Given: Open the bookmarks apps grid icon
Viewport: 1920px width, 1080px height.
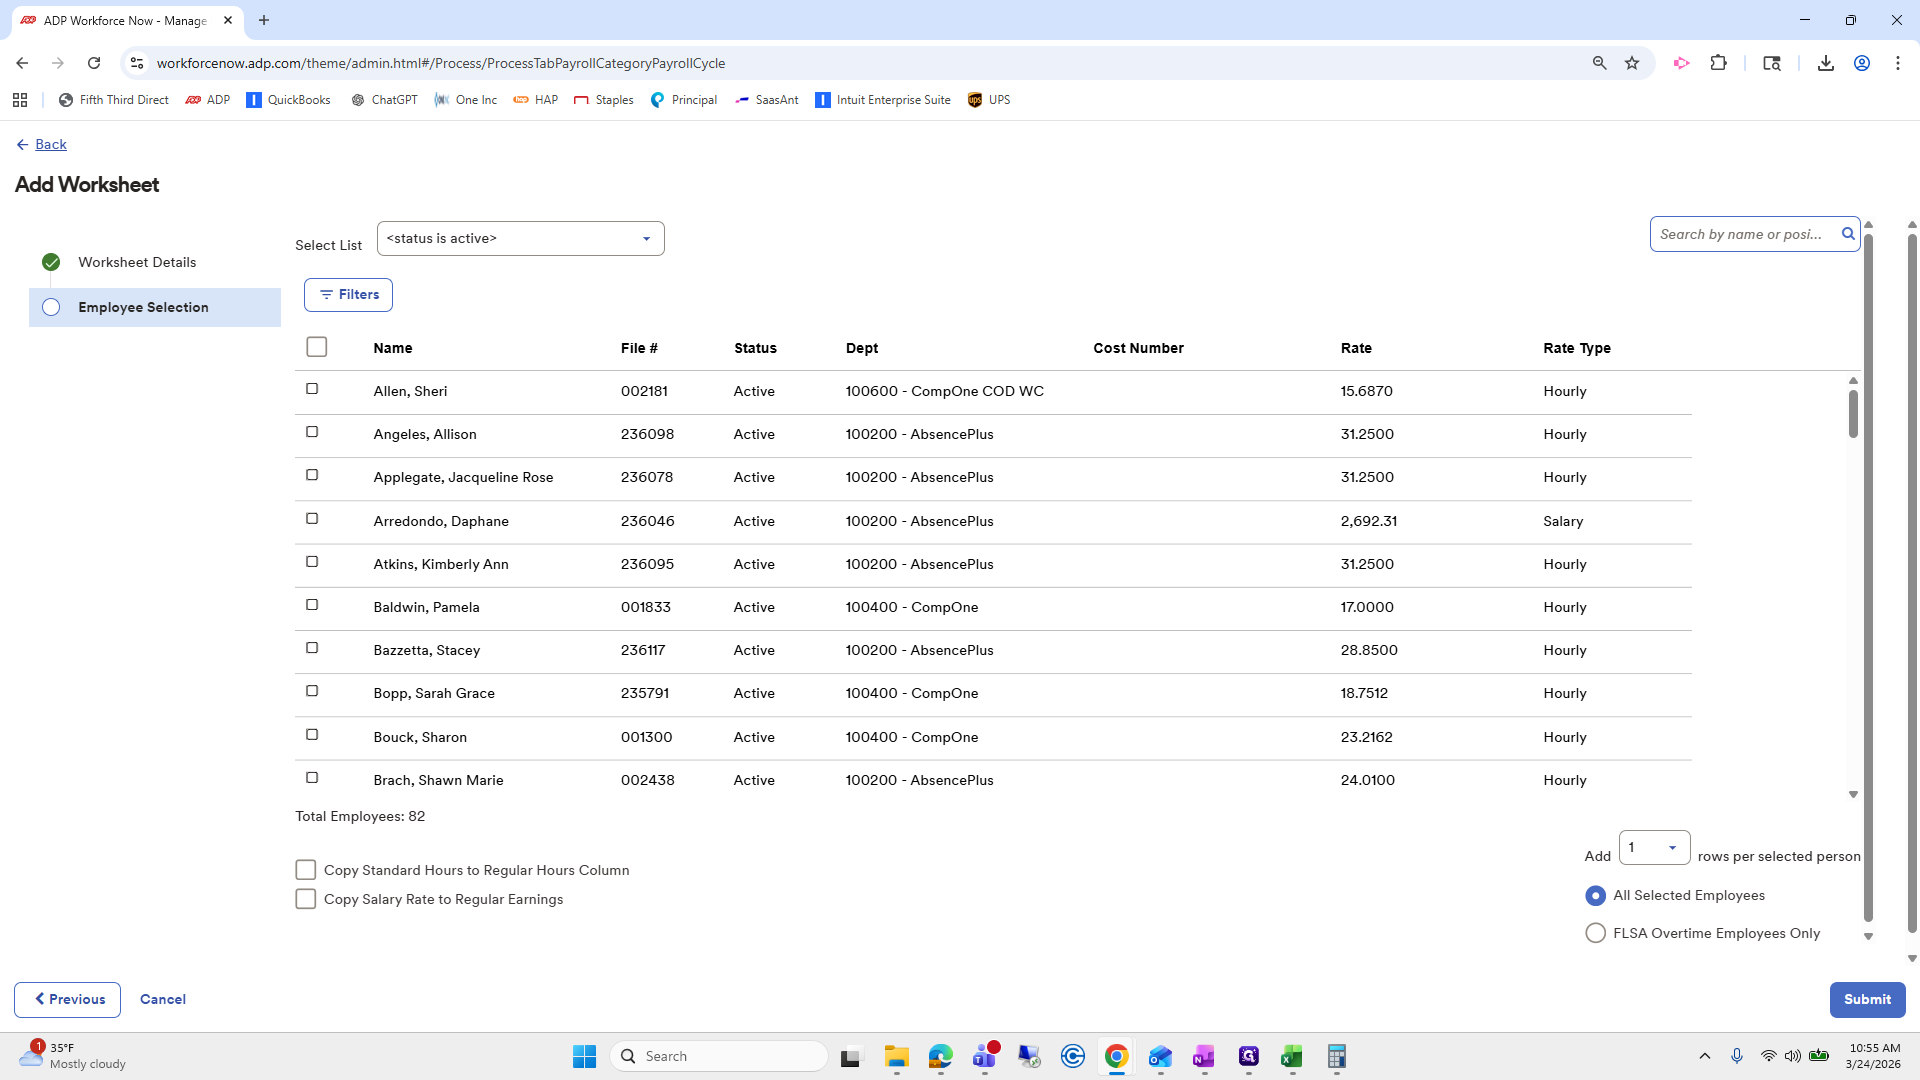Looking at the screenshot, I should click(x=20, y=100).
